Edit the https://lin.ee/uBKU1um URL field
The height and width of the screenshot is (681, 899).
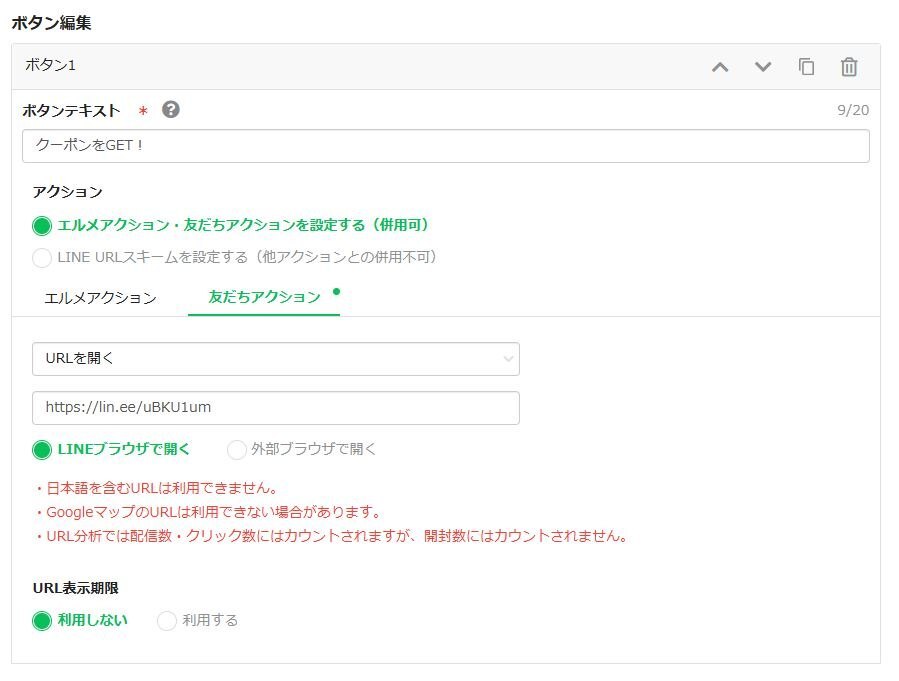point(276,408)
